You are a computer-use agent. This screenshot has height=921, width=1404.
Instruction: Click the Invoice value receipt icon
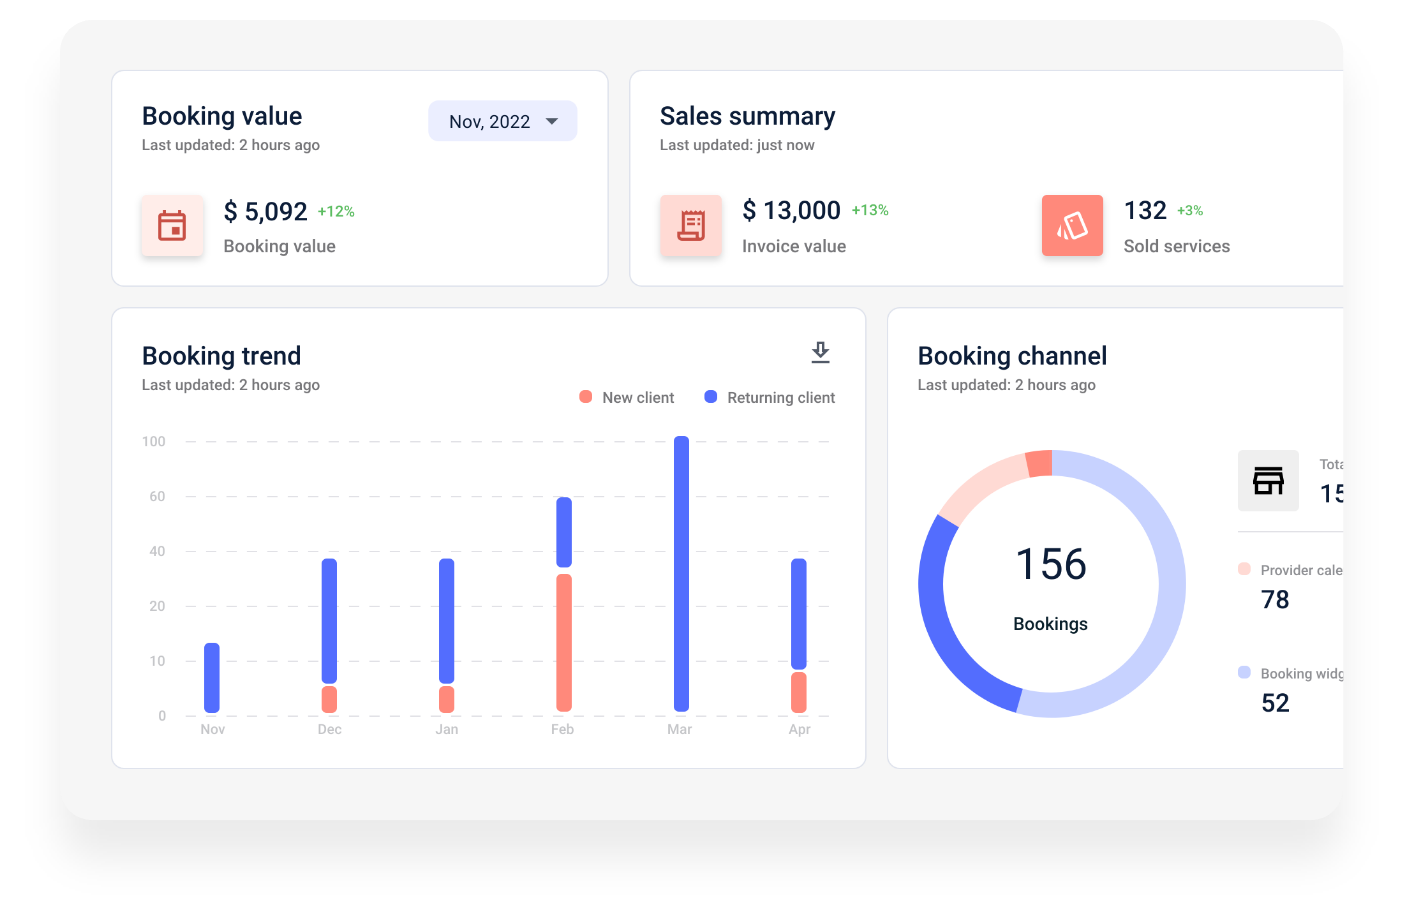pyautogui.click(x=690, y=226)
